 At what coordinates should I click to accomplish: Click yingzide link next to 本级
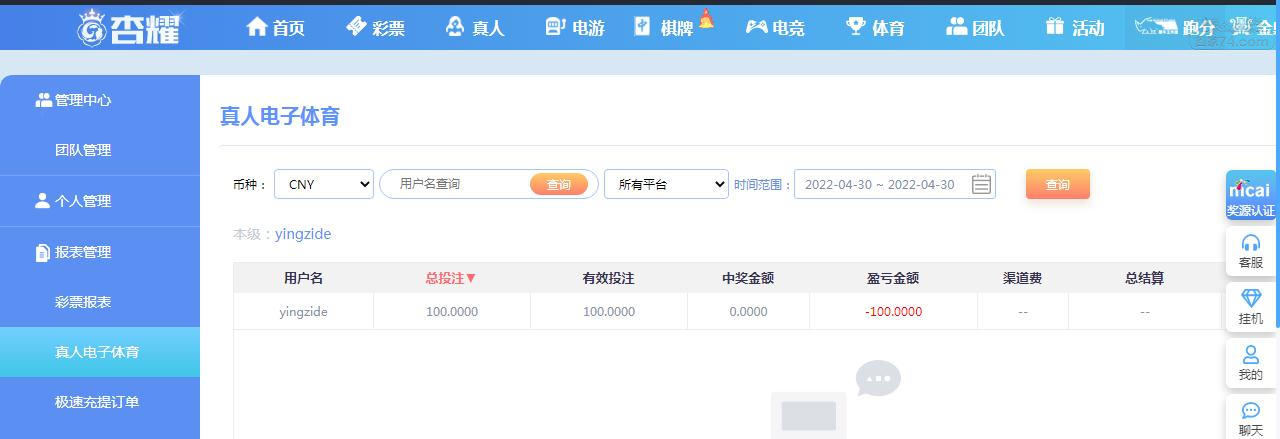tap(303, 234)
